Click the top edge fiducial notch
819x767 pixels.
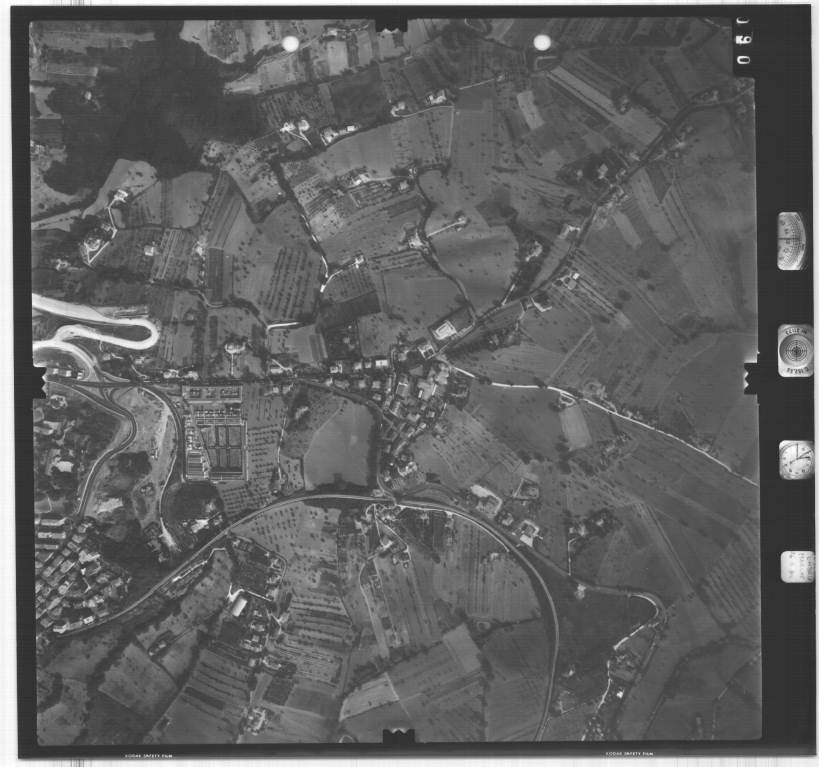click(391, 23)
